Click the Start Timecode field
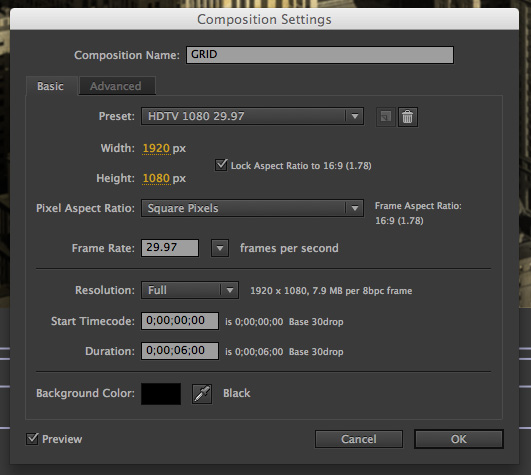Image resolution: width=531 pixels, height=475 pixels. tap(180, 321)
